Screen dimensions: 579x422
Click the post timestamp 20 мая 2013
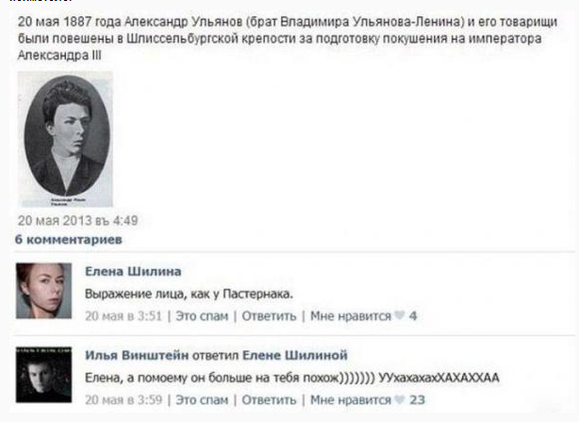click(x=78, y=221)
